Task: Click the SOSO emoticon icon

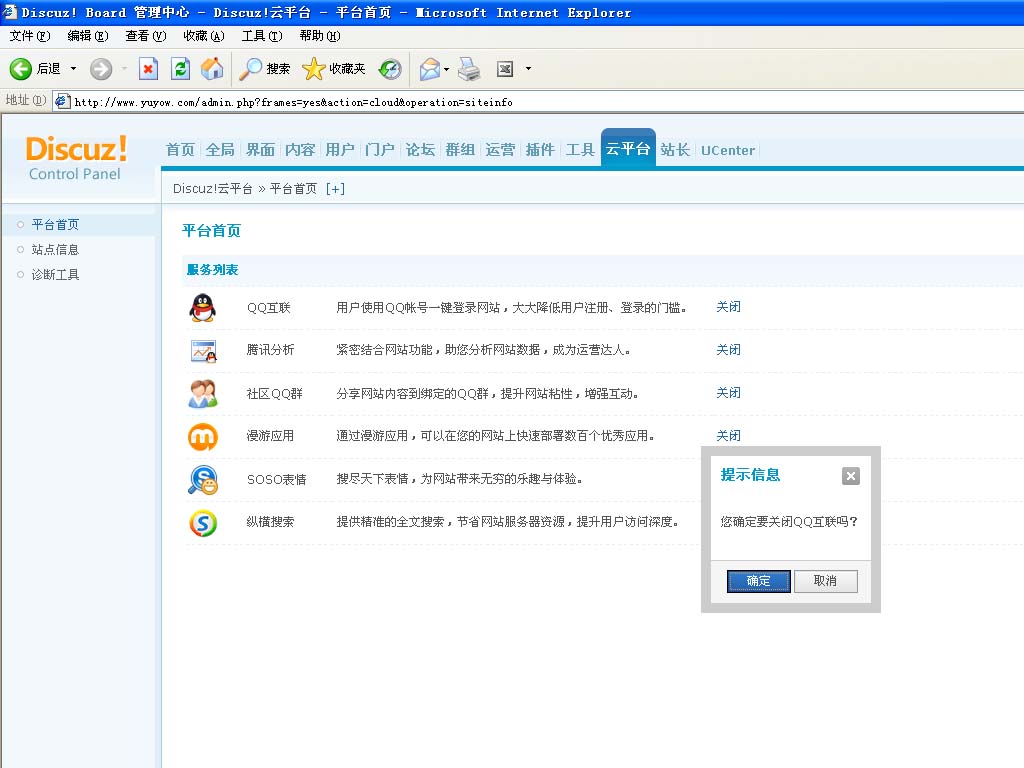Action: [x=203, y=480]
